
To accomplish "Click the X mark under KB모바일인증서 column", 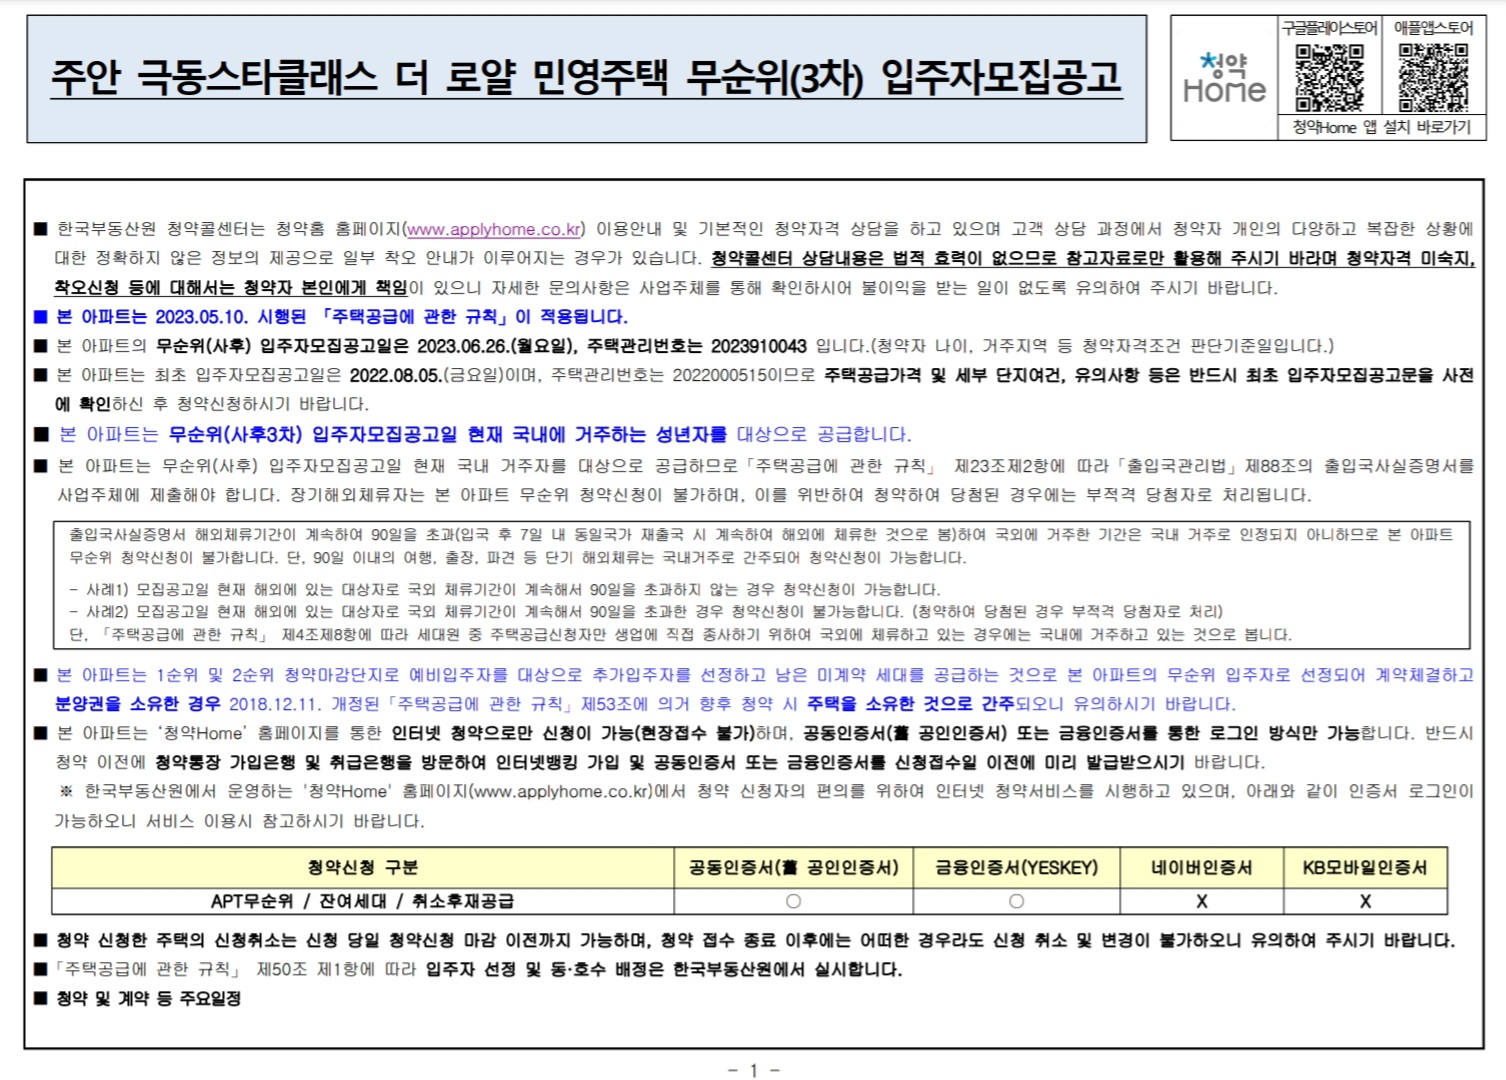I will [x=1365, y=901].
